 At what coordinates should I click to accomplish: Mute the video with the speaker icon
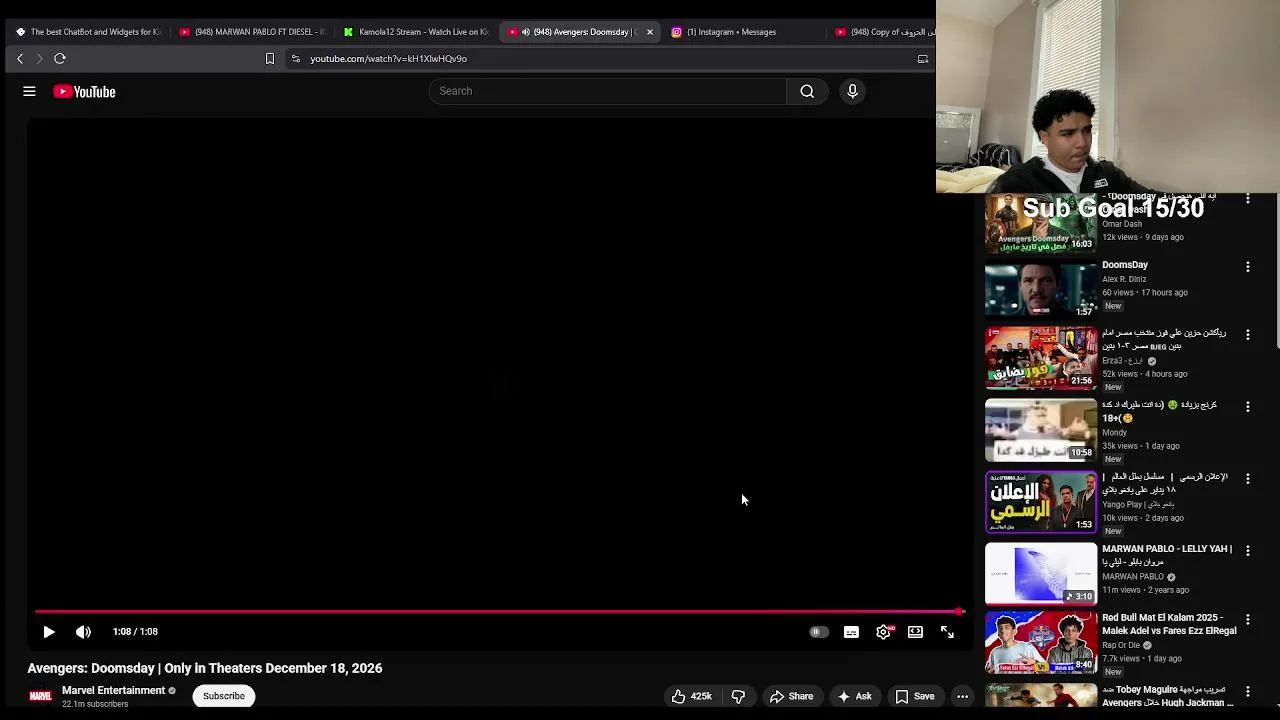83,632
